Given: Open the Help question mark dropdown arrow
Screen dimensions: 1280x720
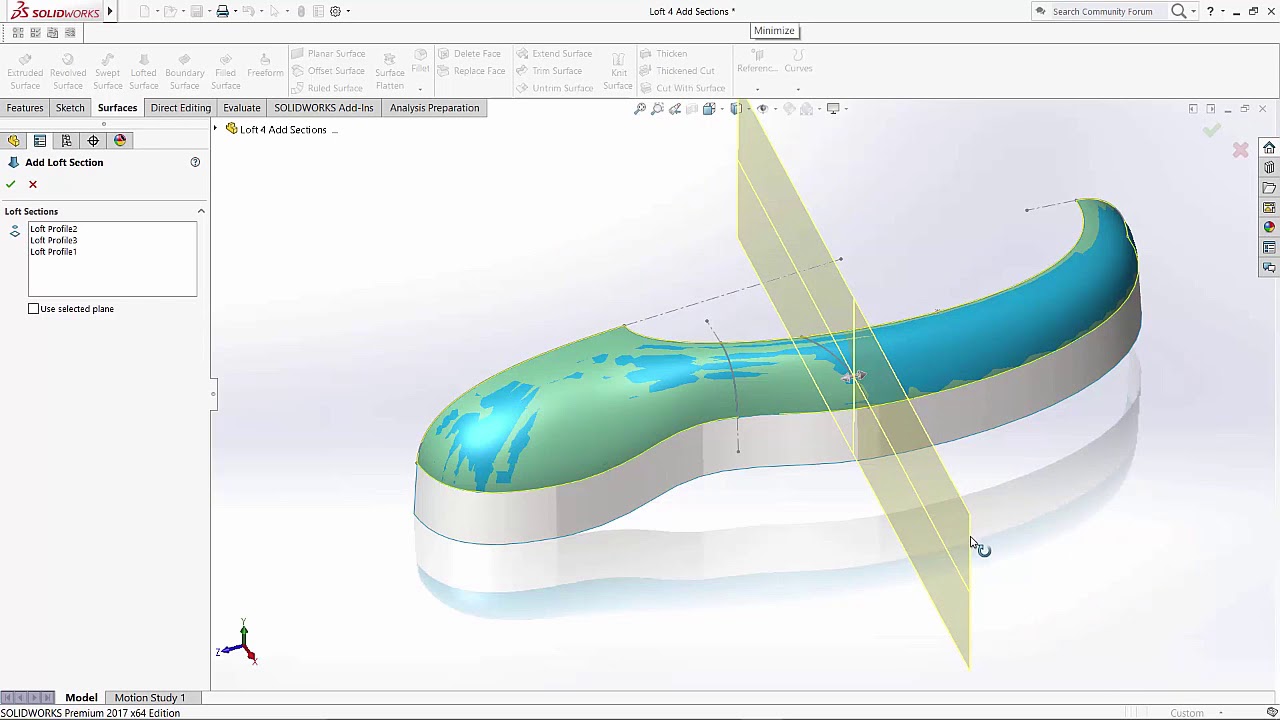Looking at the screenshot, I should (1222, 11).
